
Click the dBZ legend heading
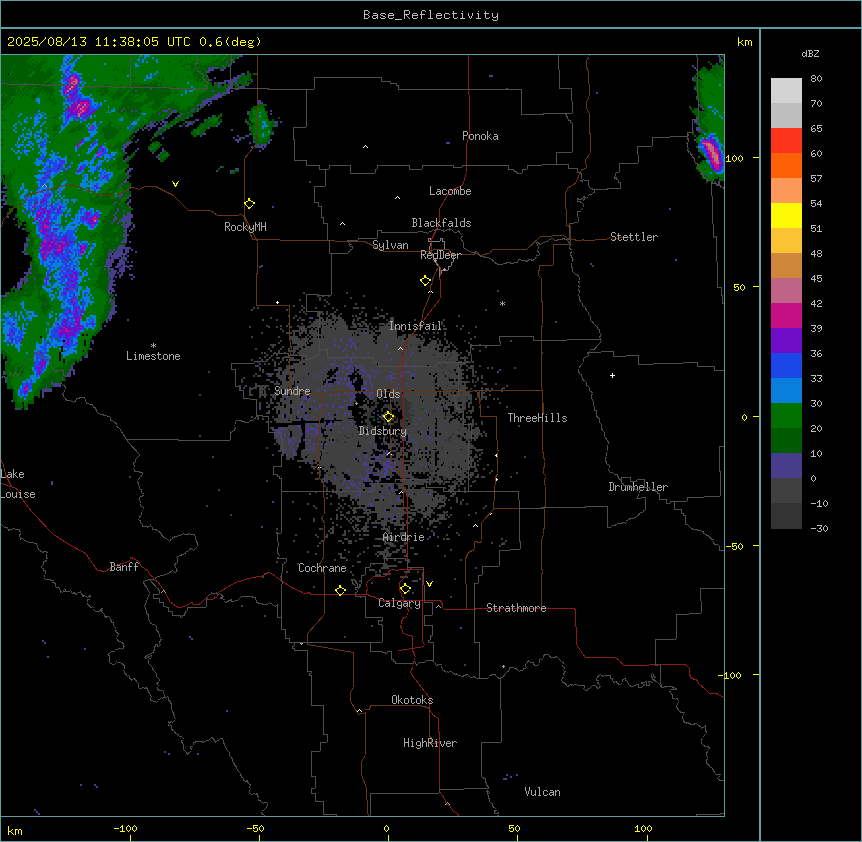(810, 54)
